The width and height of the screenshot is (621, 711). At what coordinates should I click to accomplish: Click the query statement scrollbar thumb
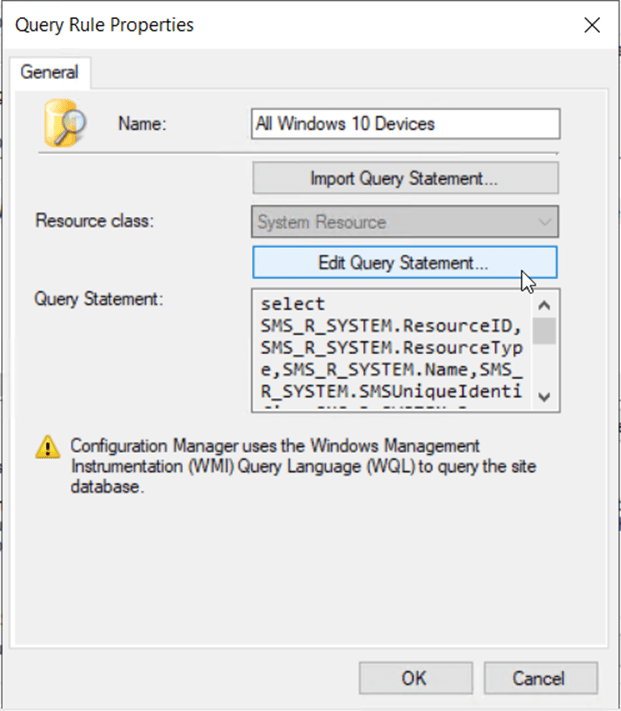pos(545,329)
